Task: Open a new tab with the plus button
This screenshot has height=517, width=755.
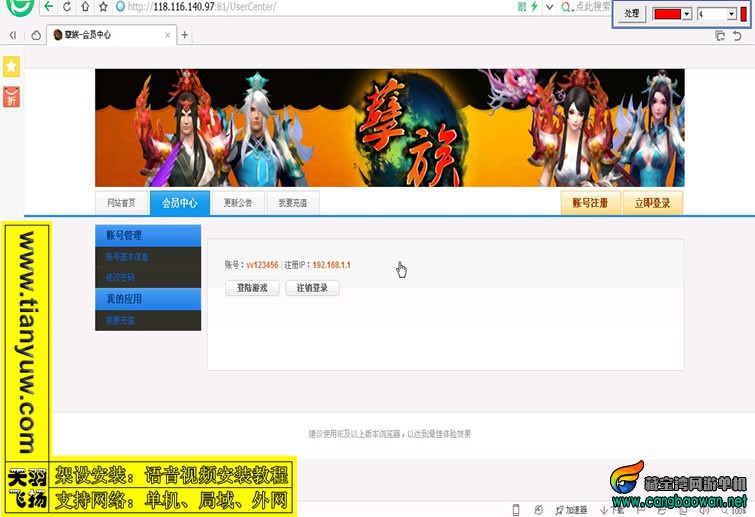Action: point(184,35)
